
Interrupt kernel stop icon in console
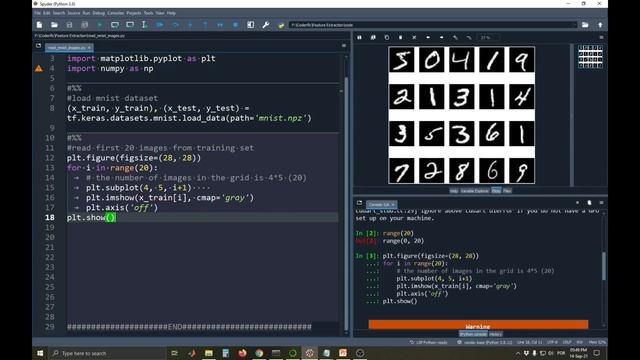[577, 202]
